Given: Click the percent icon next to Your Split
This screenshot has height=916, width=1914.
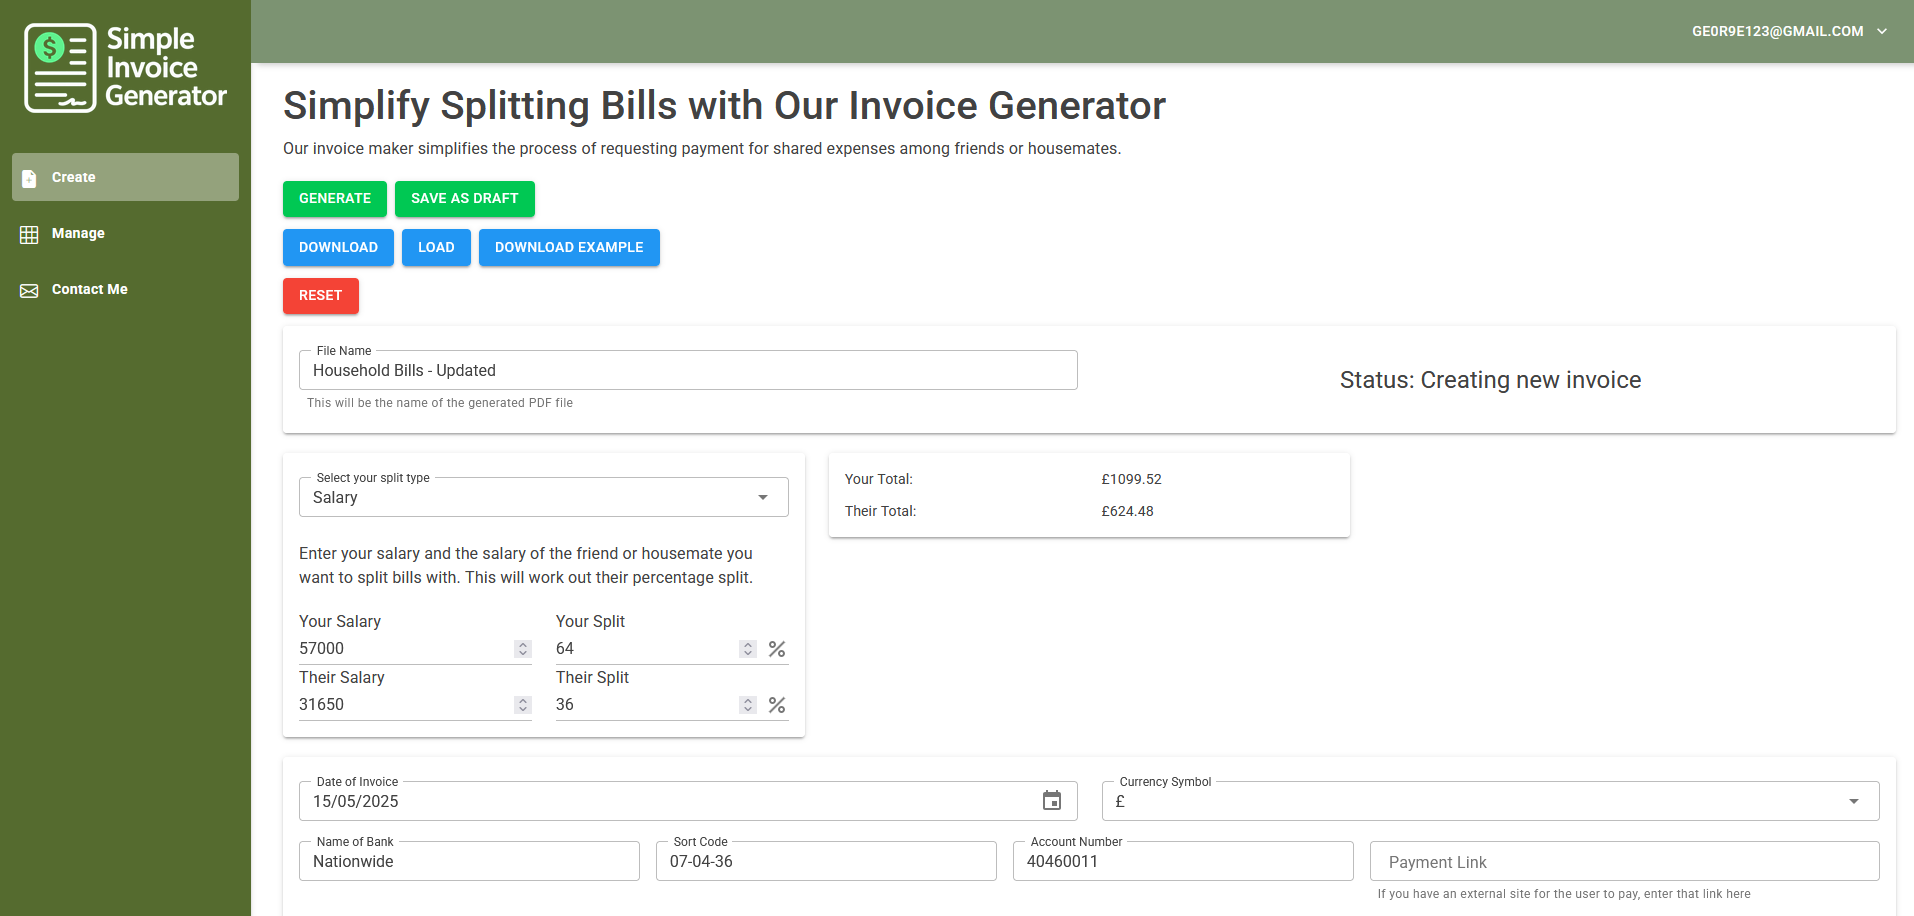Looking at the screenshot, I should point(777,648).
